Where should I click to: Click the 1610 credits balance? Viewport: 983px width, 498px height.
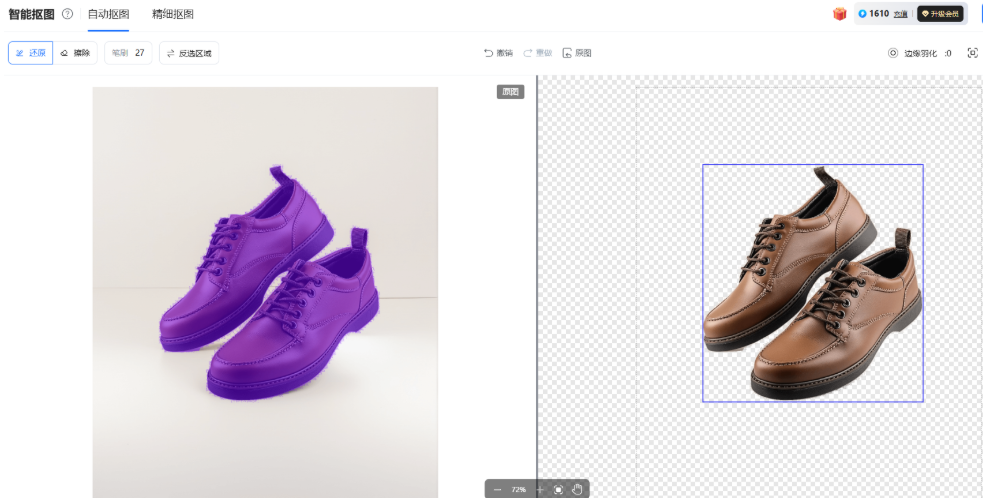[x=878, y=14]
